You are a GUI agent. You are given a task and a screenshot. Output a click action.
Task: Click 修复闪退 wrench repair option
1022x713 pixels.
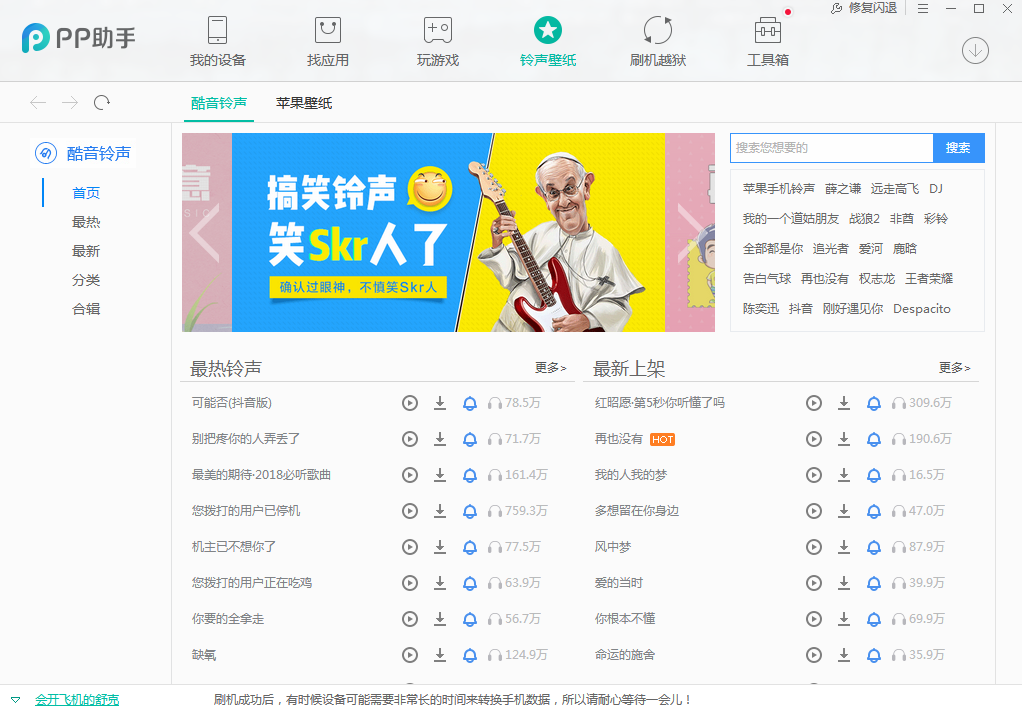tap(864, 8)
